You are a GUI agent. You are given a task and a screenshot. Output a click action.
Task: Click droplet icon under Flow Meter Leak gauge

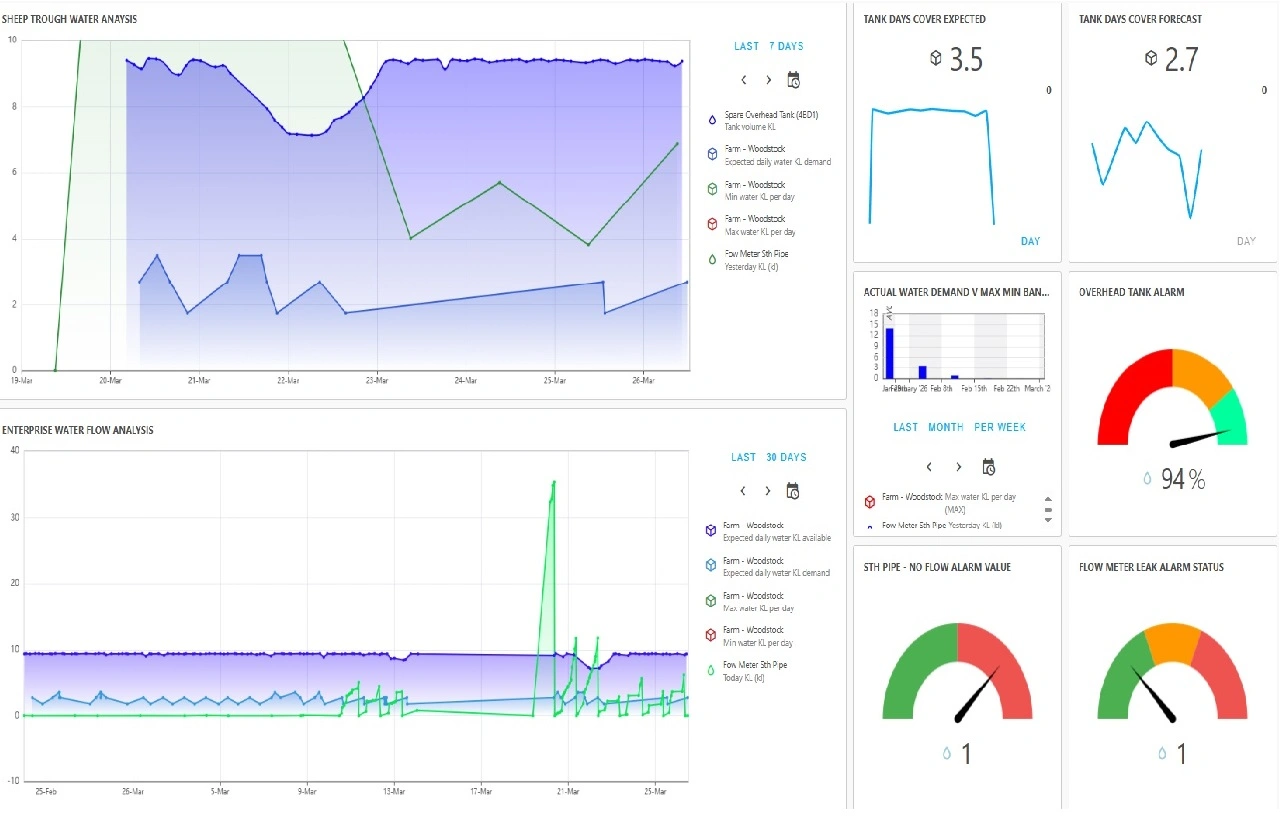coord(1162,754)
